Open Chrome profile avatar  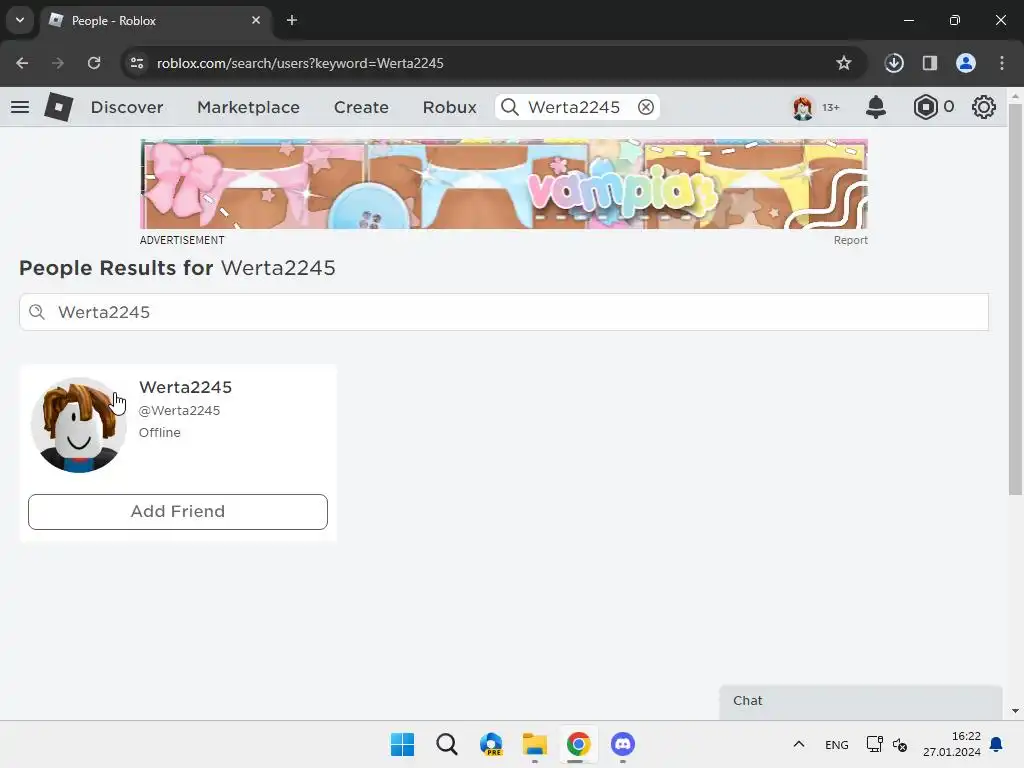(966, 63)
